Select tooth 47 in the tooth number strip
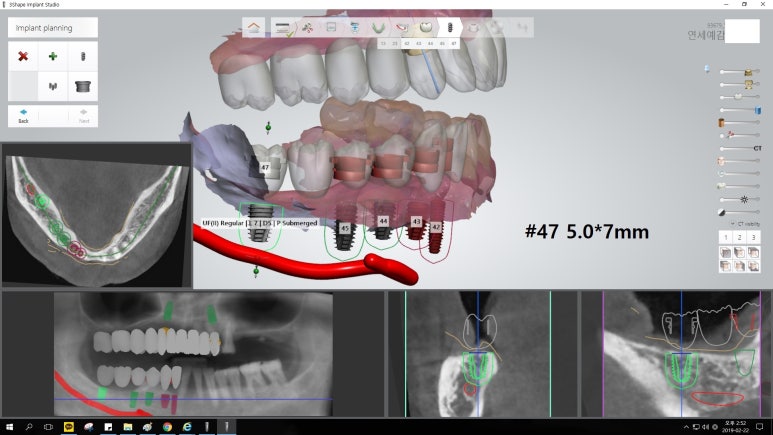 (453, 44)
